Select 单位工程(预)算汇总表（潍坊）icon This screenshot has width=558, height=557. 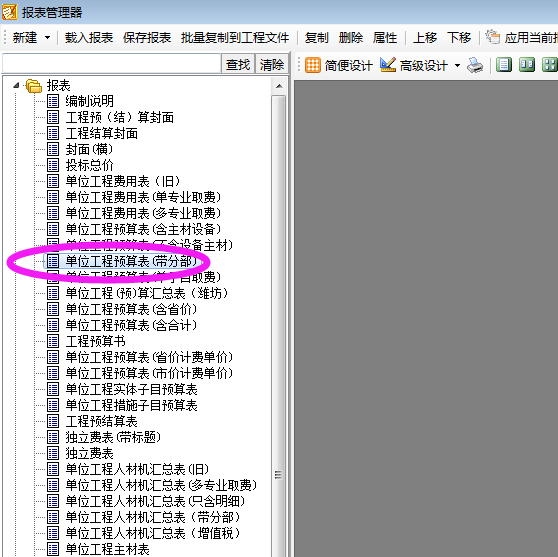[53, 293]
